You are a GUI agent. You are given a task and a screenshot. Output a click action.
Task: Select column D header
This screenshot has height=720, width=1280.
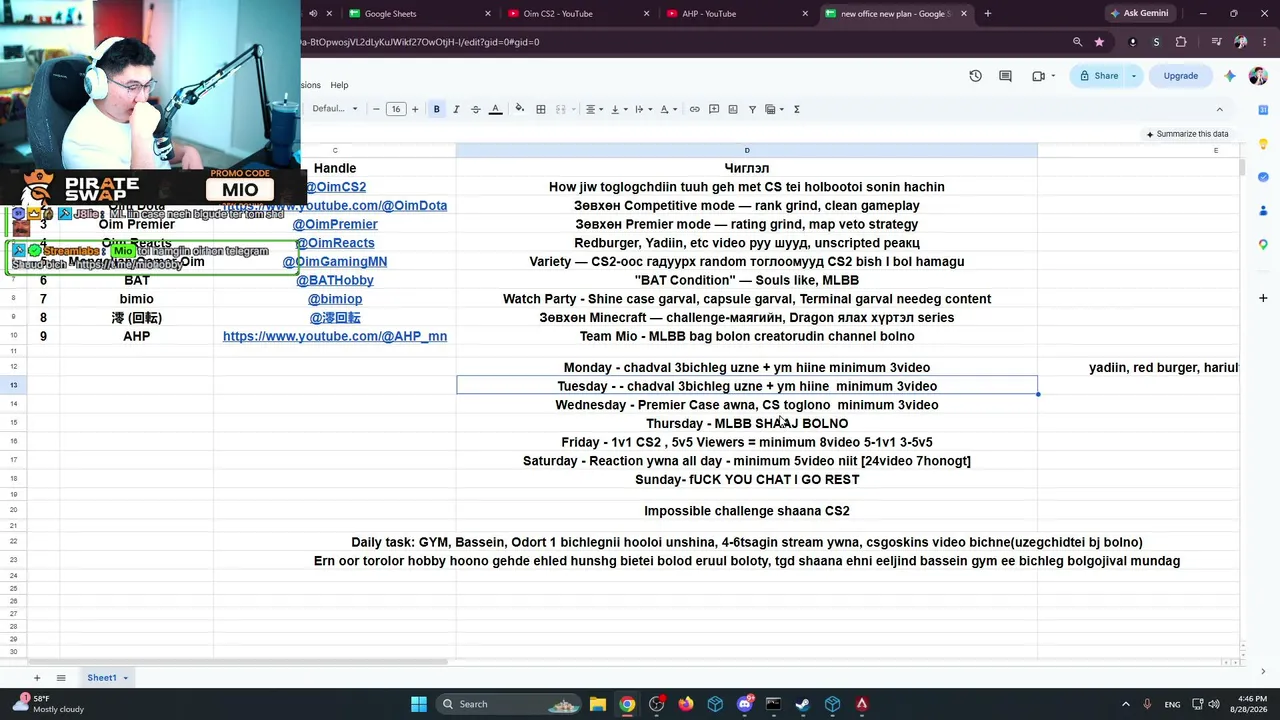pos(746,151)
